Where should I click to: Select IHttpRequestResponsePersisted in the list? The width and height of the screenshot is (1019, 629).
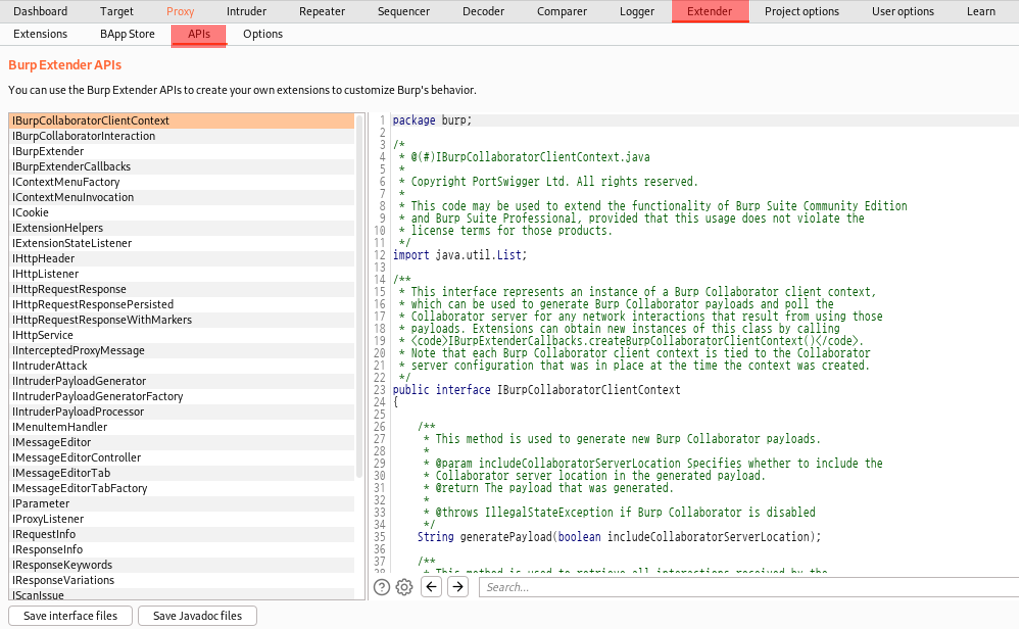coord(181,304)
